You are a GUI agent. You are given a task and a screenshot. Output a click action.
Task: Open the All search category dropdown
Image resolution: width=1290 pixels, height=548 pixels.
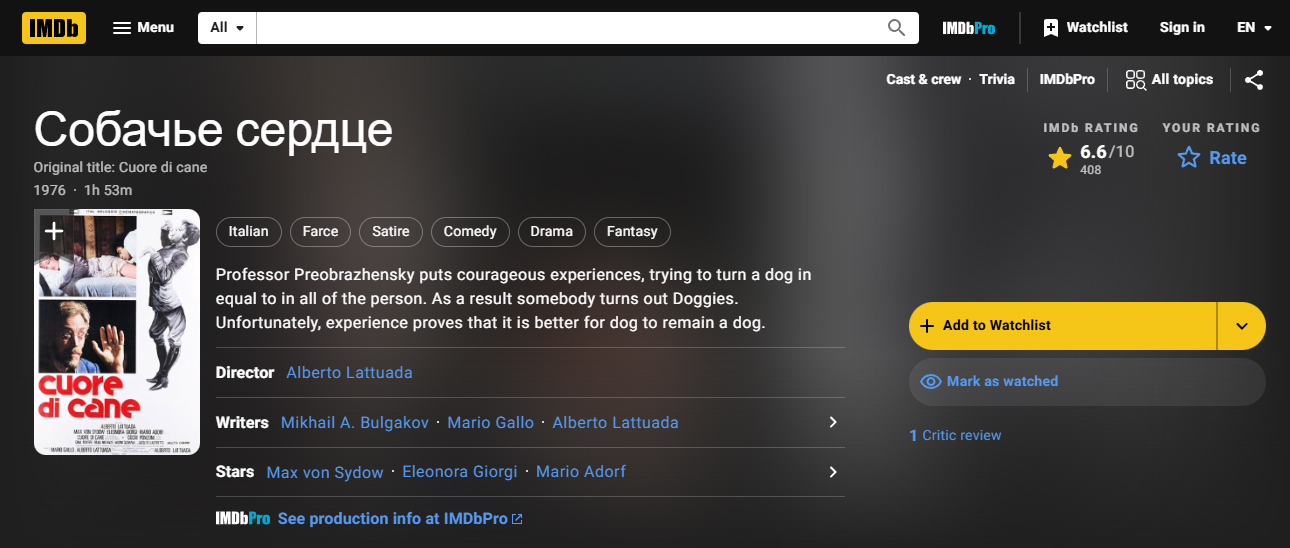tap(227, 28)
